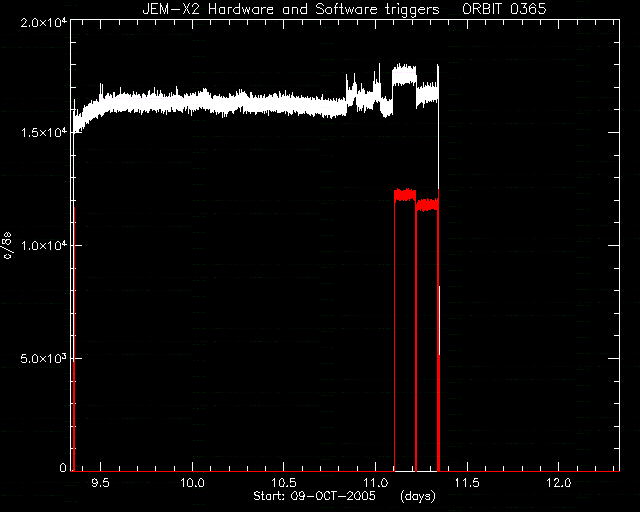Click the 9.5 x-axis tick label
Viewport: 640px width, 512px height.
point(100,483)
